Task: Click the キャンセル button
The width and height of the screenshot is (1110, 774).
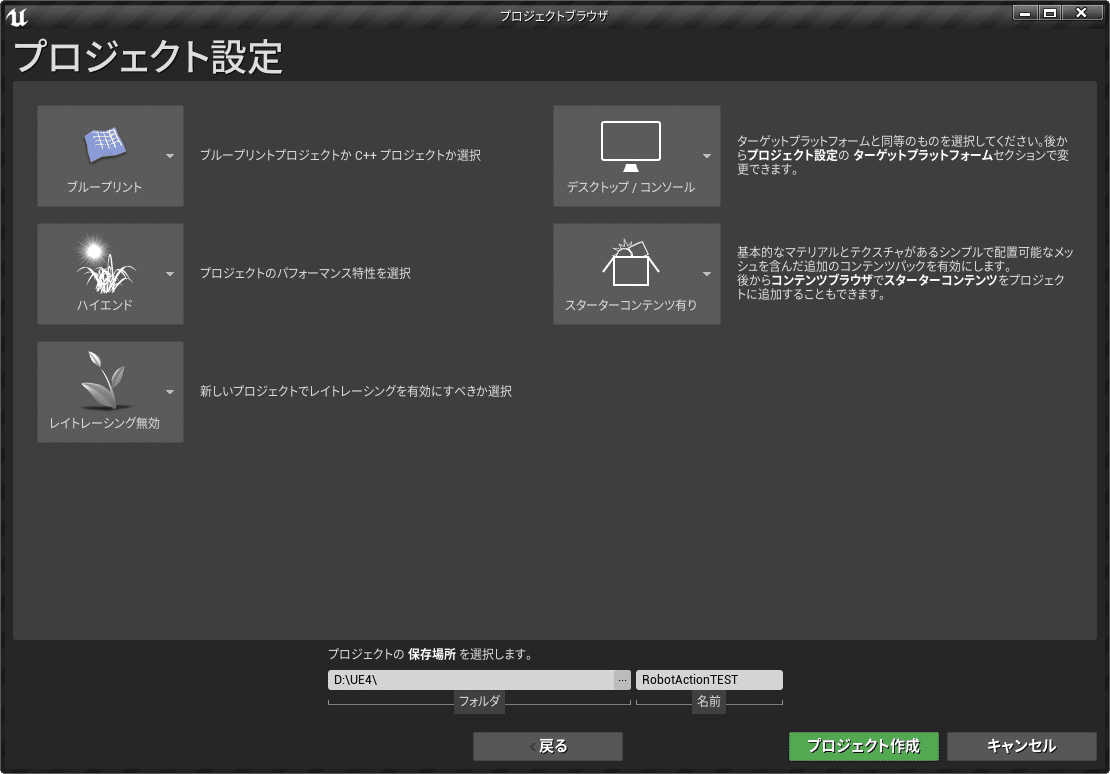Action: click(x=1021, y=746)
